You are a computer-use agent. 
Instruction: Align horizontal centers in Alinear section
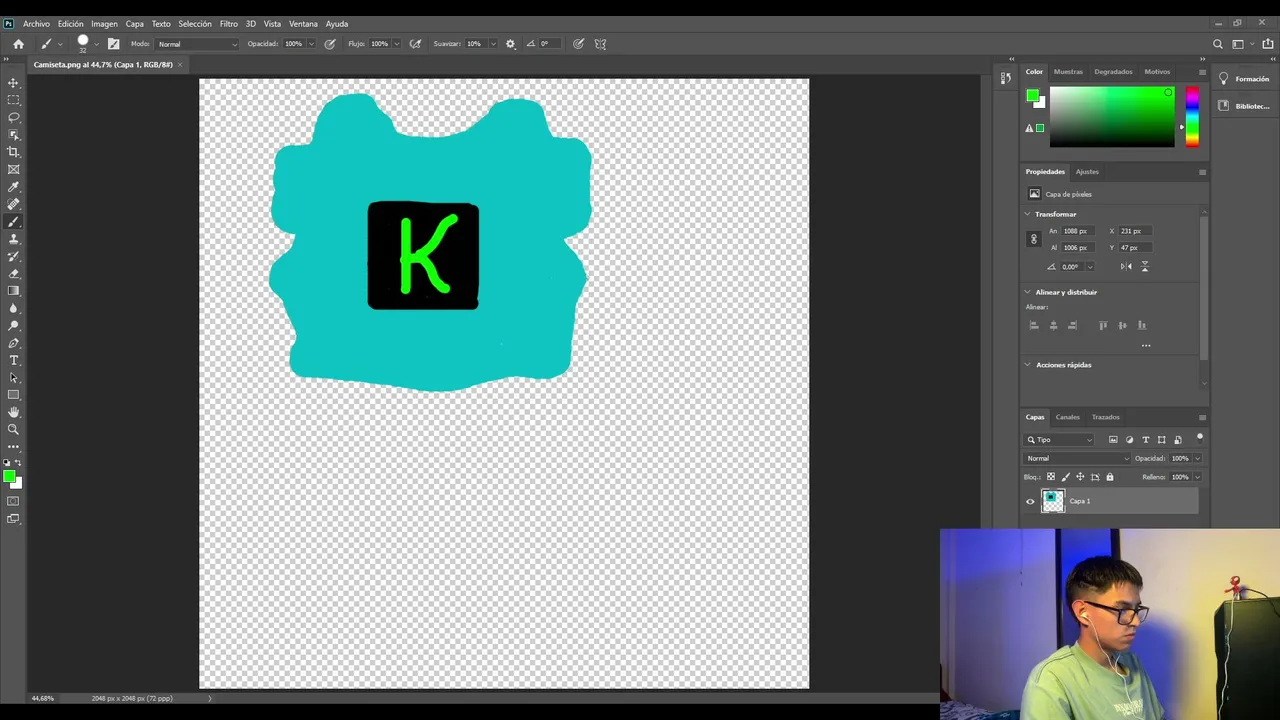tap(1053, 325)
